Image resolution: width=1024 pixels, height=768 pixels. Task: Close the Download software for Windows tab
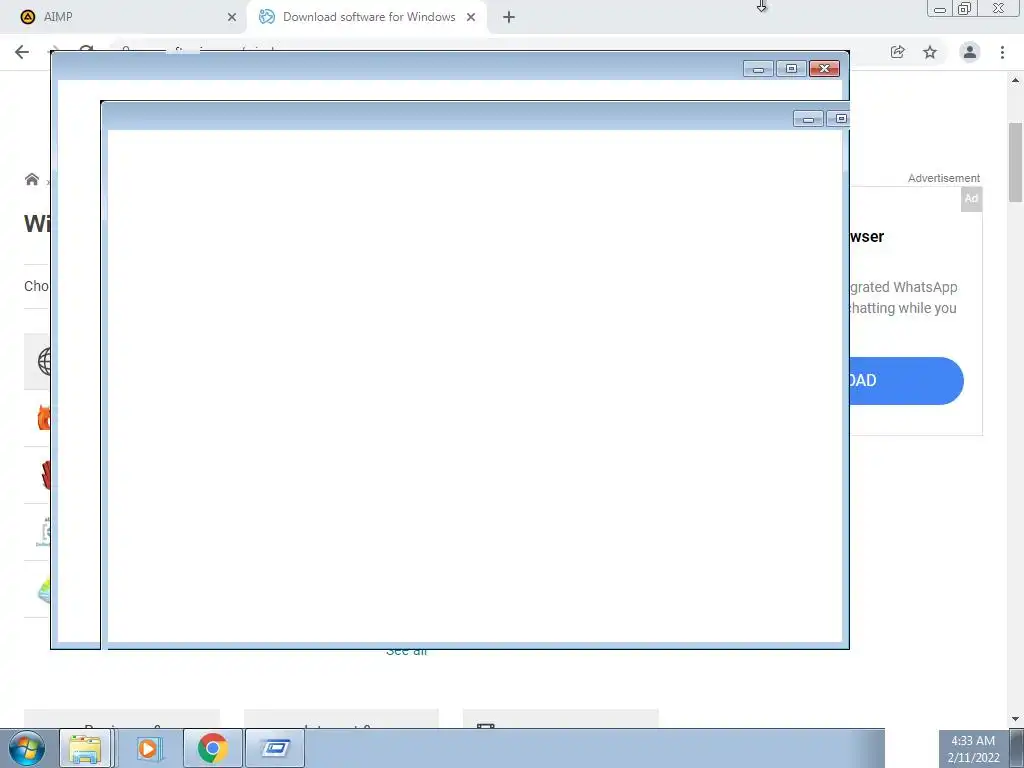(x=471, y=18)
